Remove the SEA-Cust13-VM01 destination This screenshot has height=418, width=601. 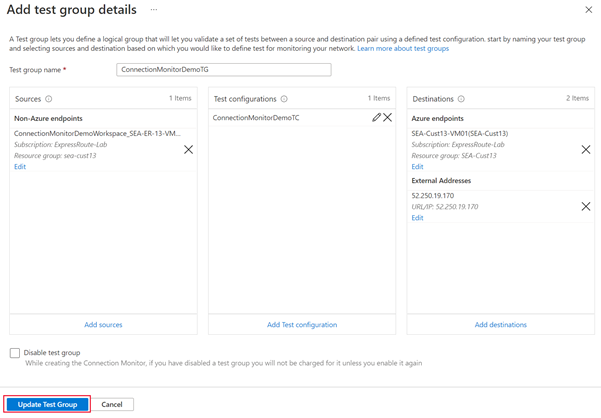tap(586, 149)
